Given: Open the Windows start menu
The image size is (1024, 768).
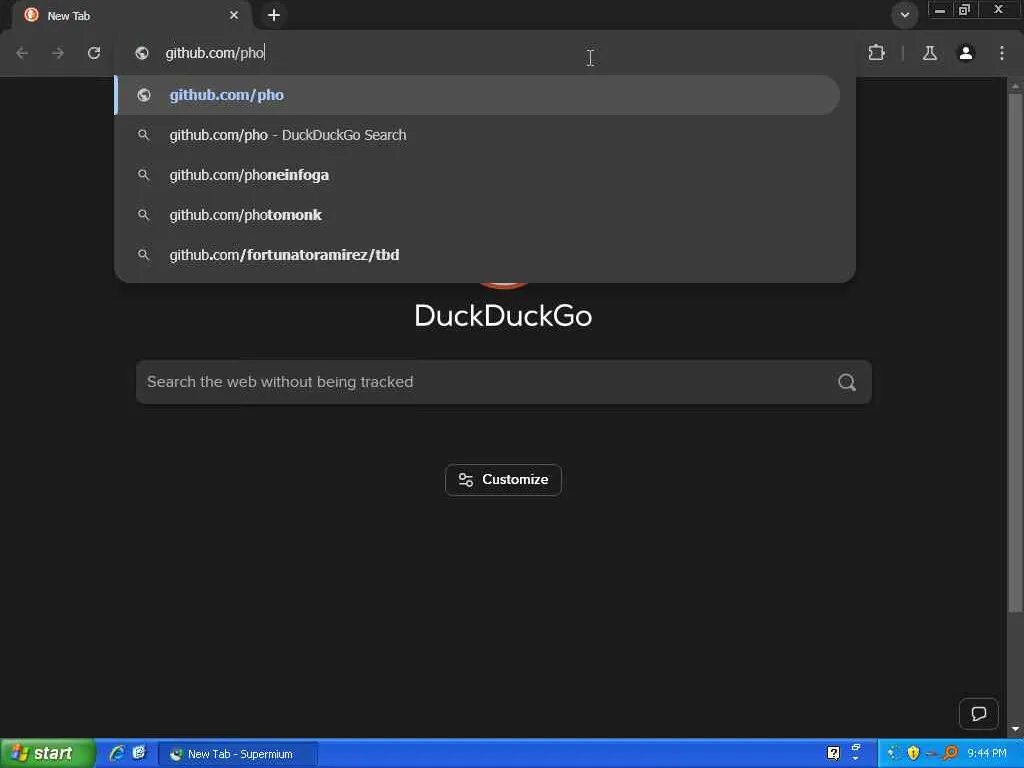Looking at the screenshot, I should tap(47, 754).
